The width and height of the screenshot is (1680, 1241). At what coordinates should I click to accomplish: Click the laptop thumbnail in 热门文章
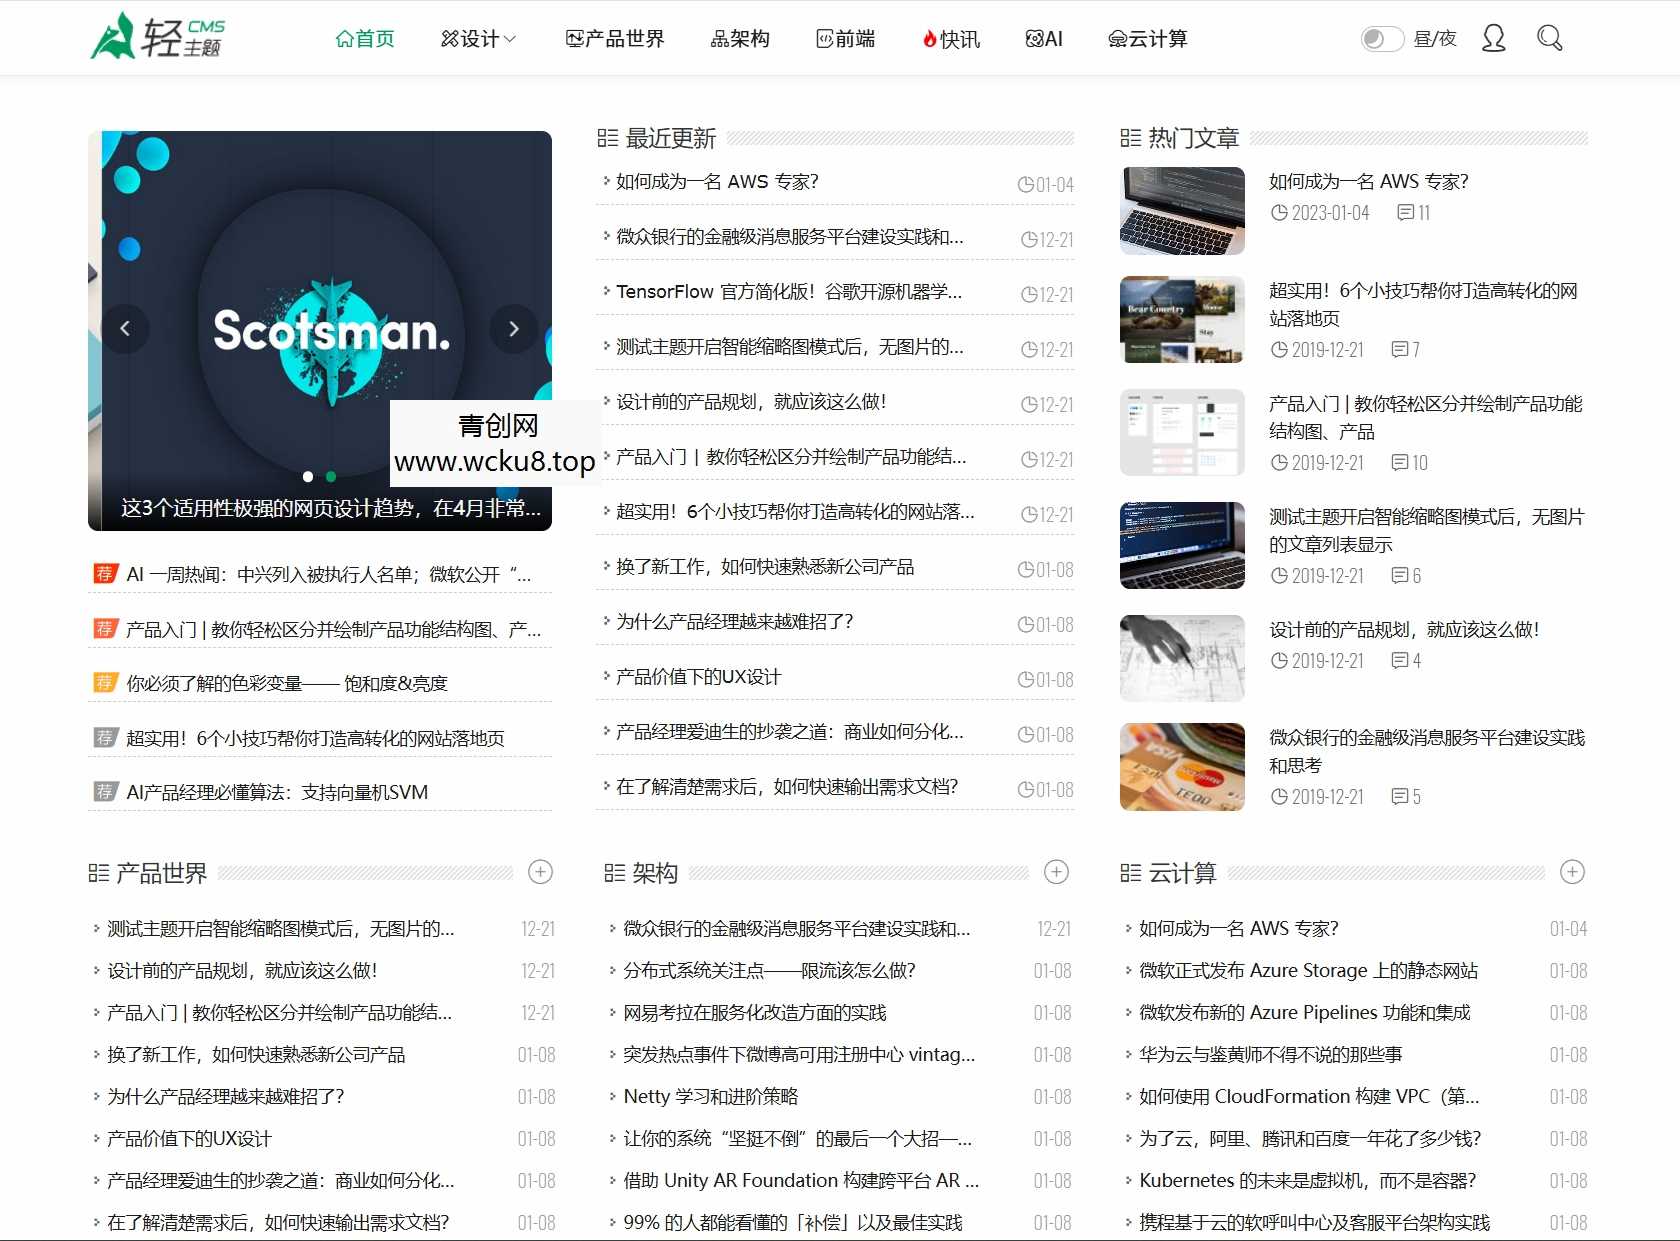click(1182, 211)
